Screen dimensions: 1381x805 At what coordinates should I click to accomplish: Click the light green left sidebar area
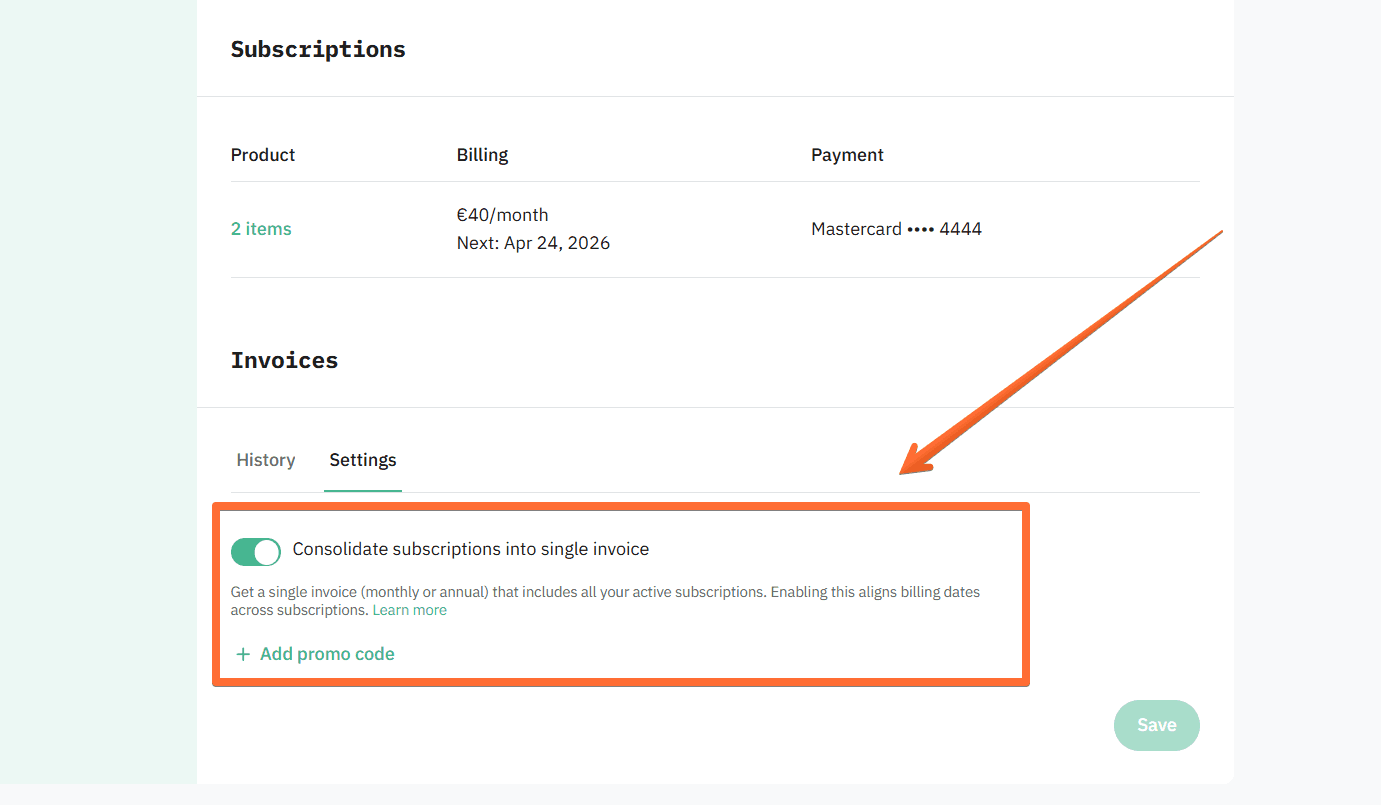click(x=98, y=400)
